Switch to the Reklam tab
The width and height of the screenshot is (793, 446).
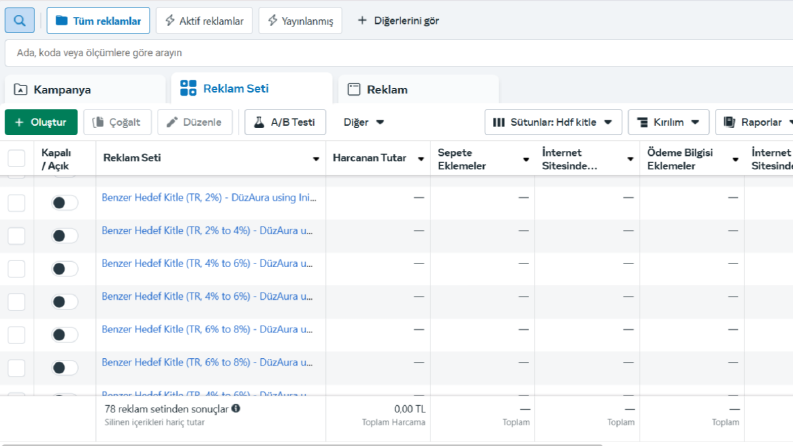click(419, 90)
